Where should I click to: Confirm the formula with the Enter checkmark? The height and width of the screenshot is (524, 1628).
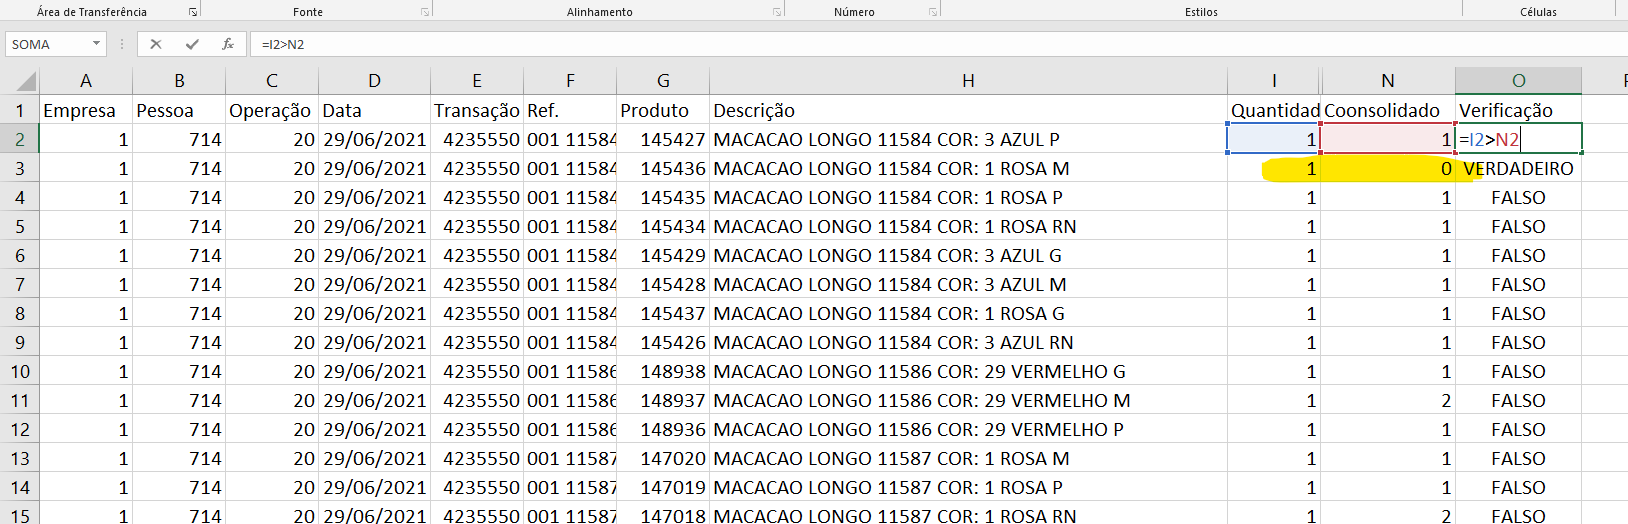pyautogui.click(x=192, y=44)
